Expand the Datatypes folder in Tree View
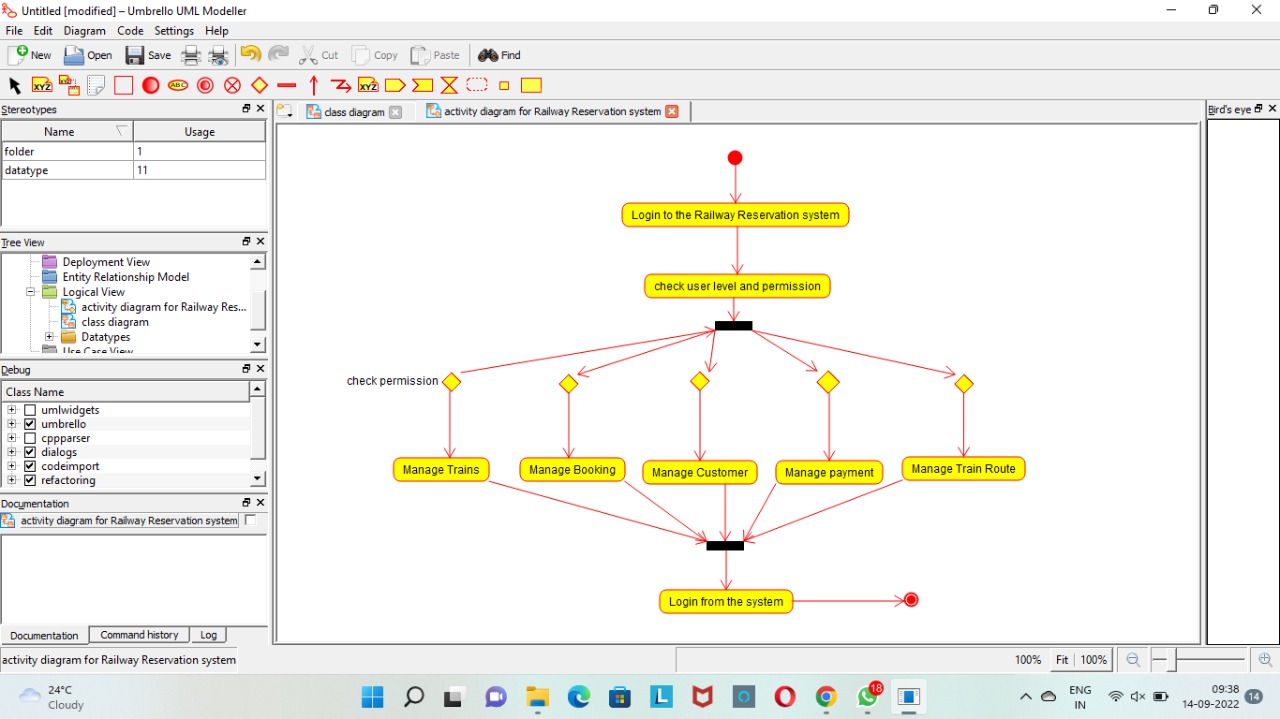This screenshot has height=719, width=1280. [48, 337]
